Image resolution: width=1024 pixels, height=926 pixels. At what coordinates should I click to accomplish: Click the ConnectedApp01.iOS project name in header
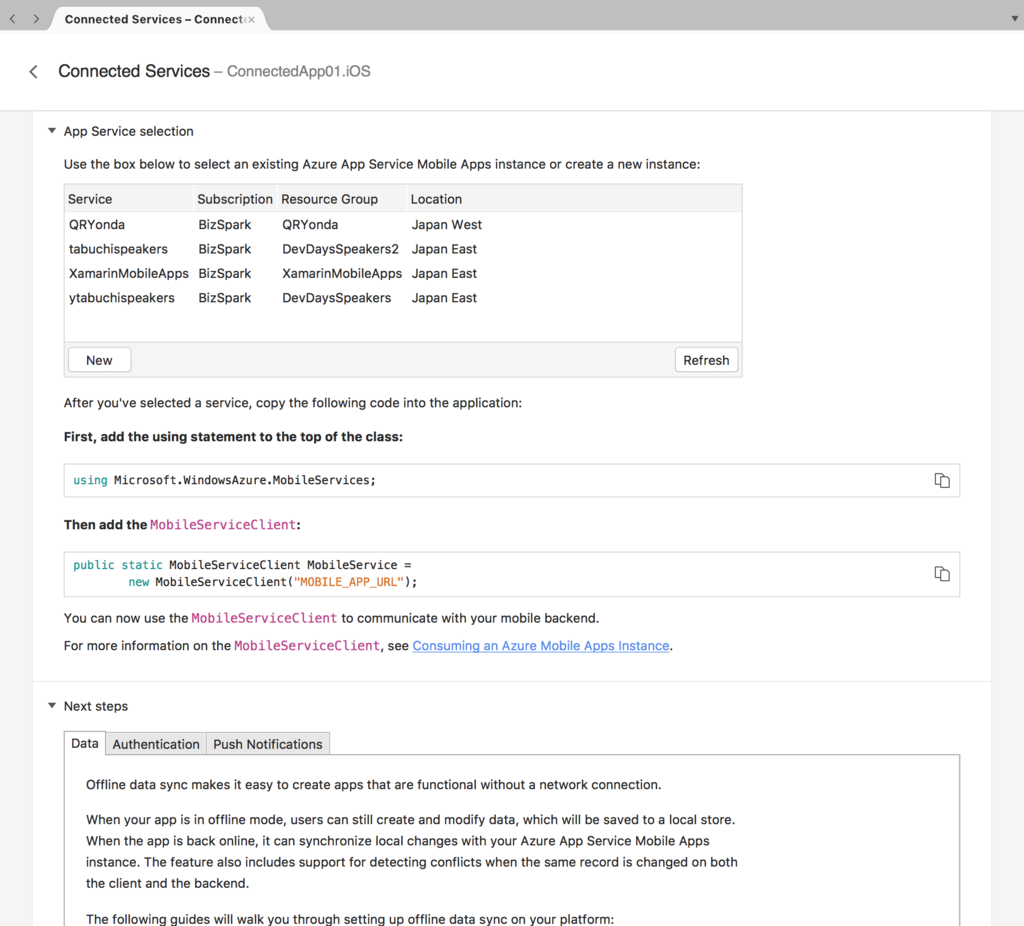point(298,71)
